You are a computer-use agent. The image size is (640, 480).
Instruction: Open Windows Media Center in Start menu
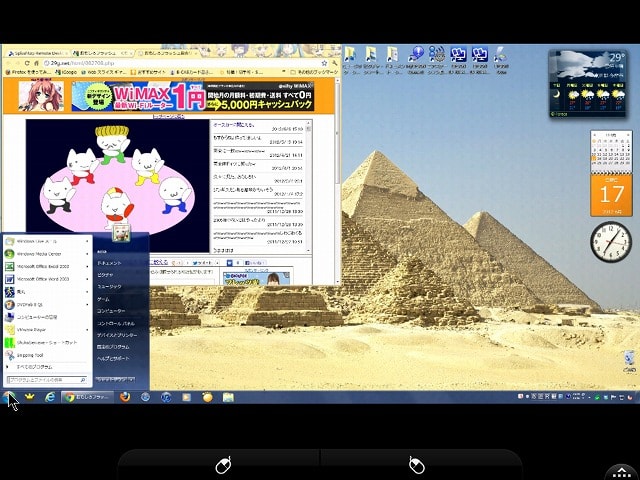coord(47,254)
